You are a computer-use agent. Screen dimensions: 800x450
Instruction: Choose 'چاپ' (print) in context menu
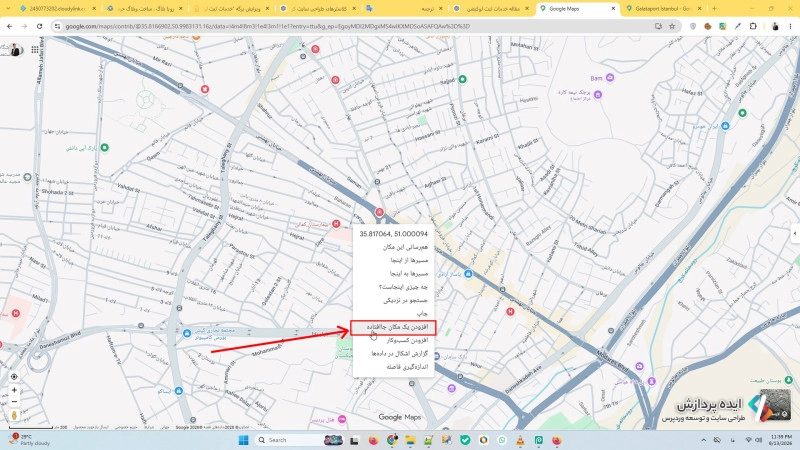tap(393, 313)
